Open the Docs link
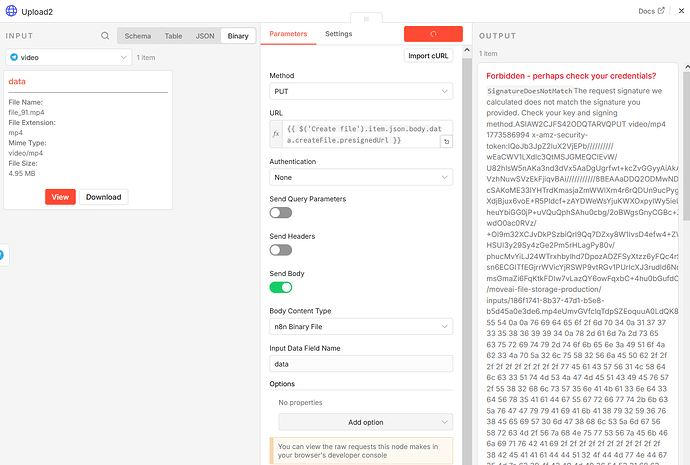 651,11
